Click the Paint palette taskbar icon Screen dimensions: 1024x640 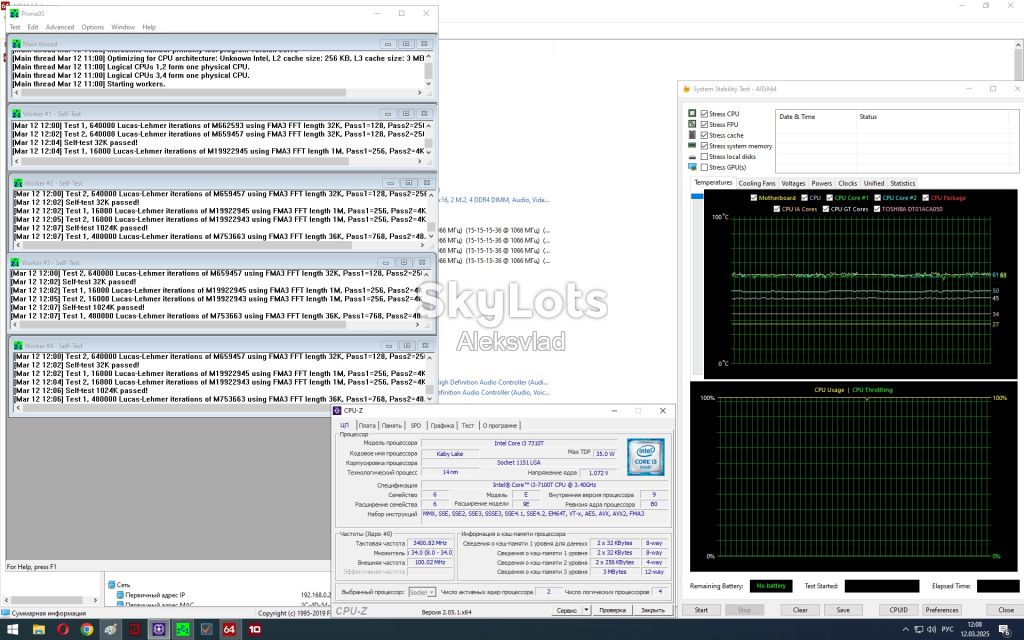[110, 630]
